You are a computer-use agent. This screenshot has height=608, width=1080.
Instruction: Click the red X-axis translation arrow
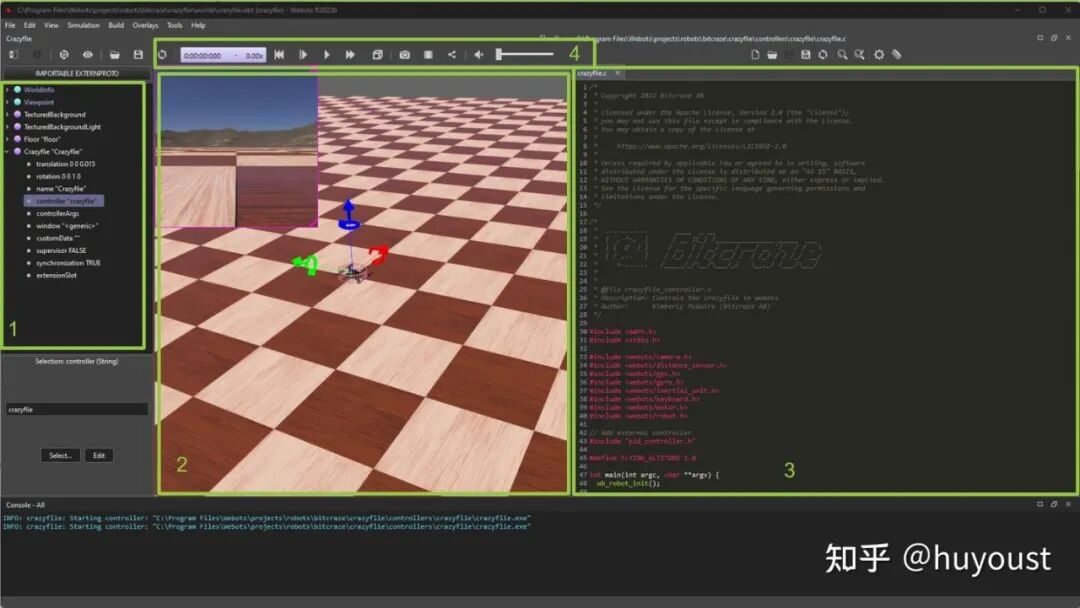tap(377, 255)
